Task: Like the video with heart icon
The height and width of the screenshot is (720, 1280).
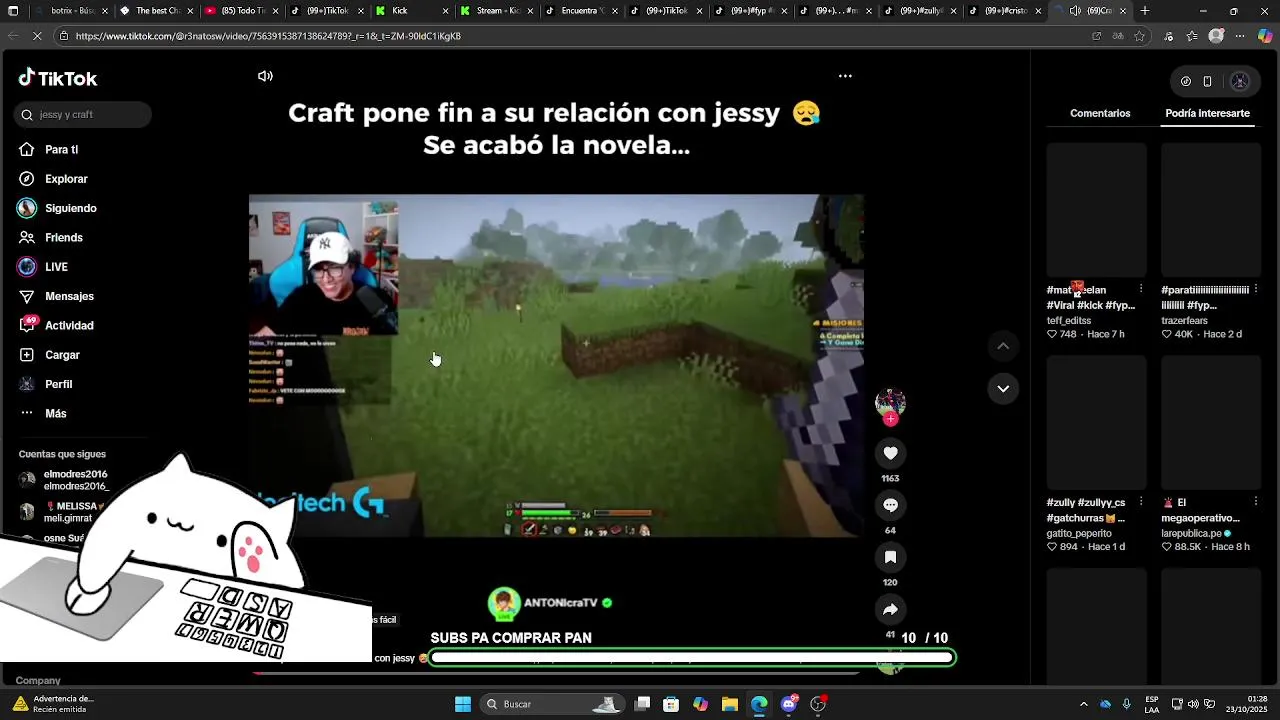Action: click(890, 453)
